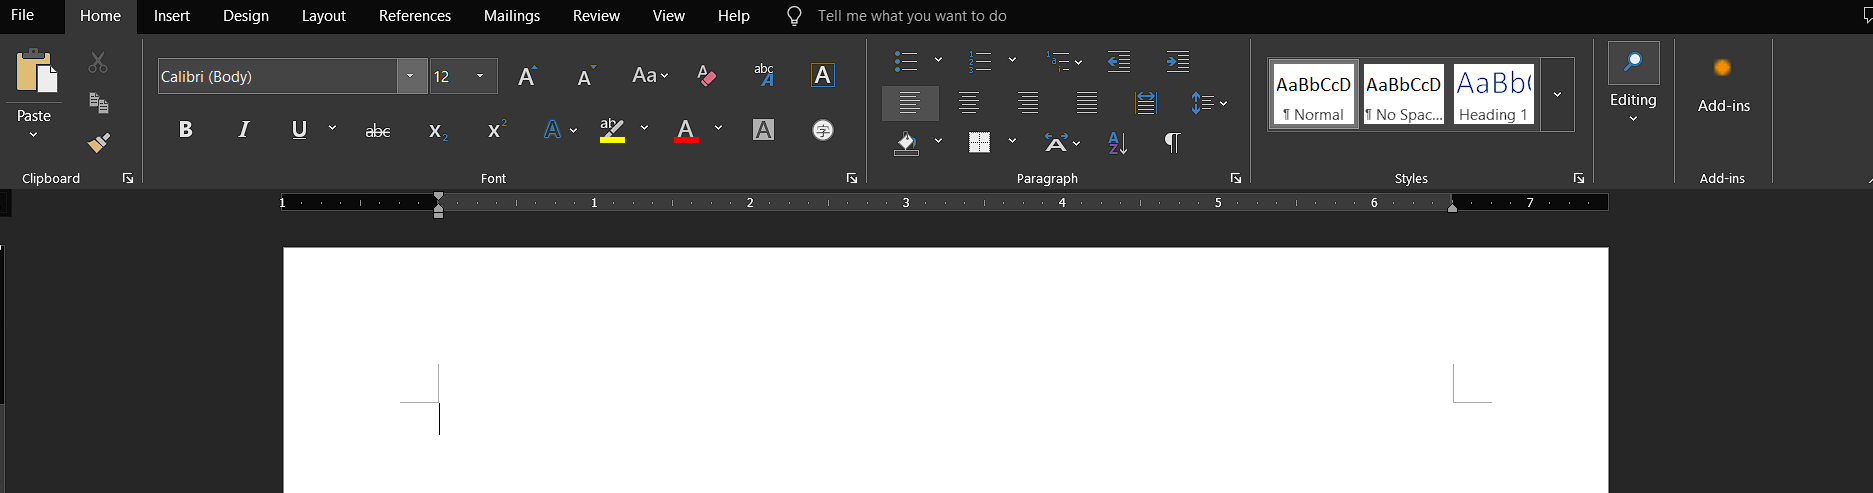Clear all formatting eraser icon
The width and height of the screenshot is (1873, 493).
(x=706, y=76)
